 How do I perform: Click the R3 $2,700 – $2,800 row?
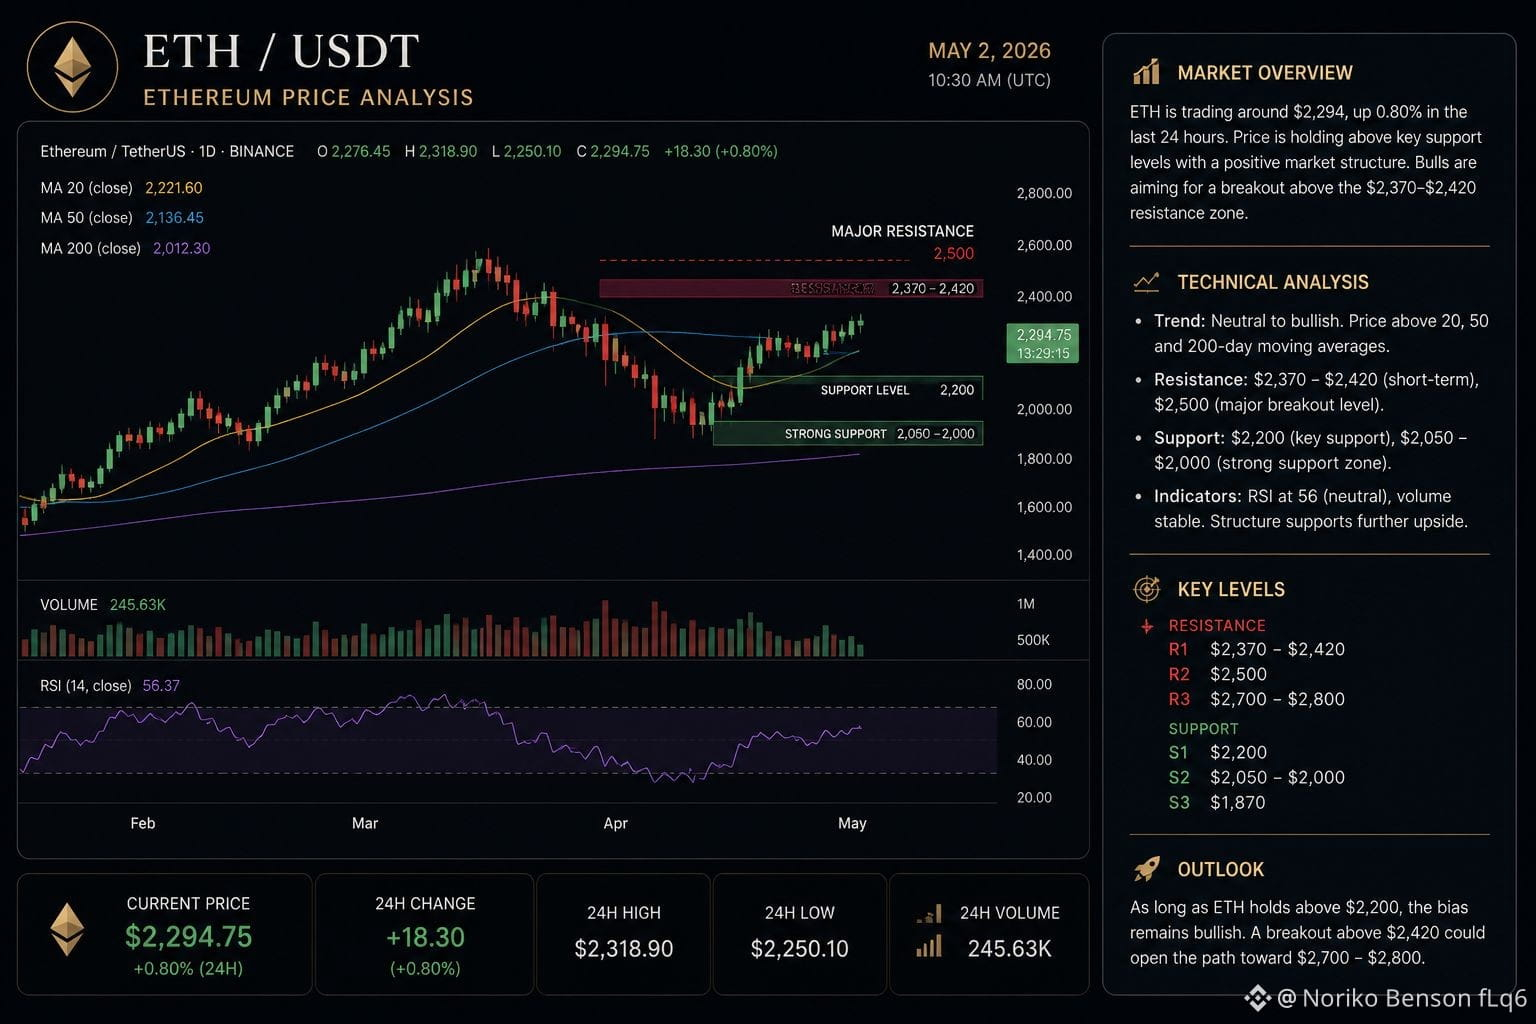(1257, 699)
